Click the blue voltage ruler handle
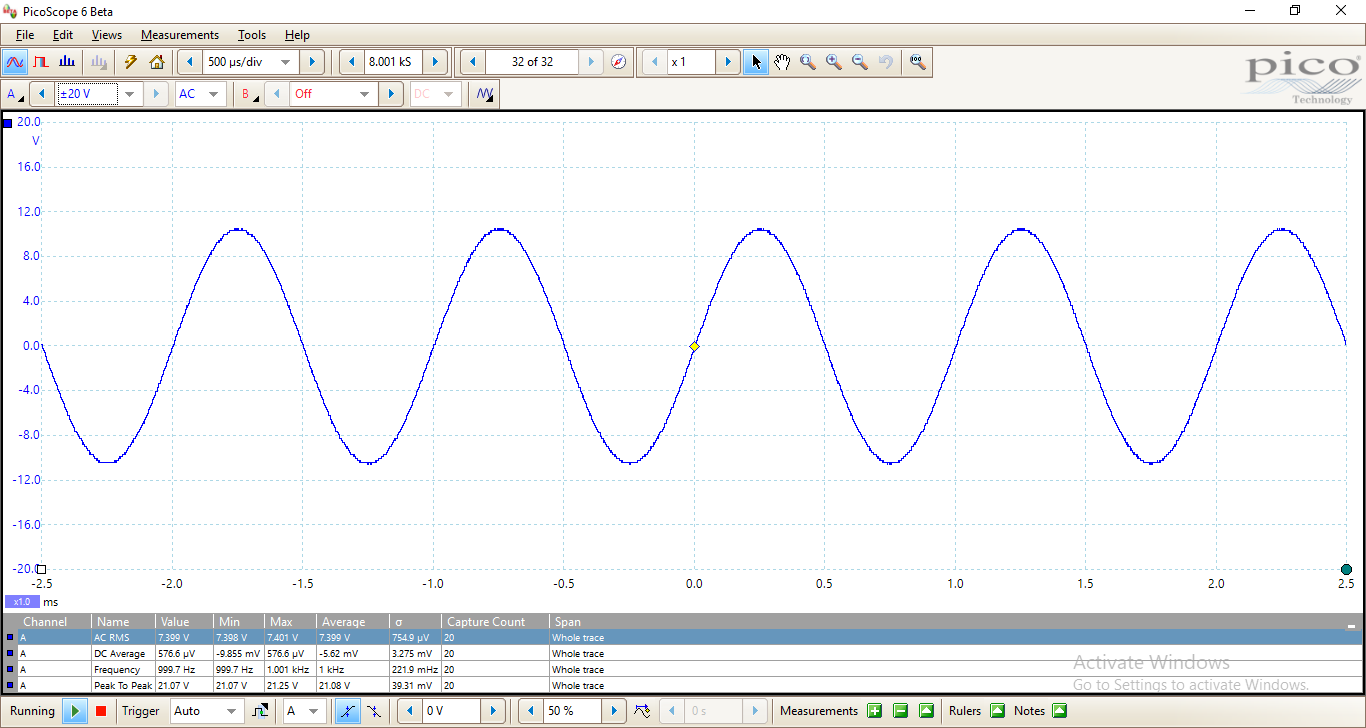 tap(8, 123)
